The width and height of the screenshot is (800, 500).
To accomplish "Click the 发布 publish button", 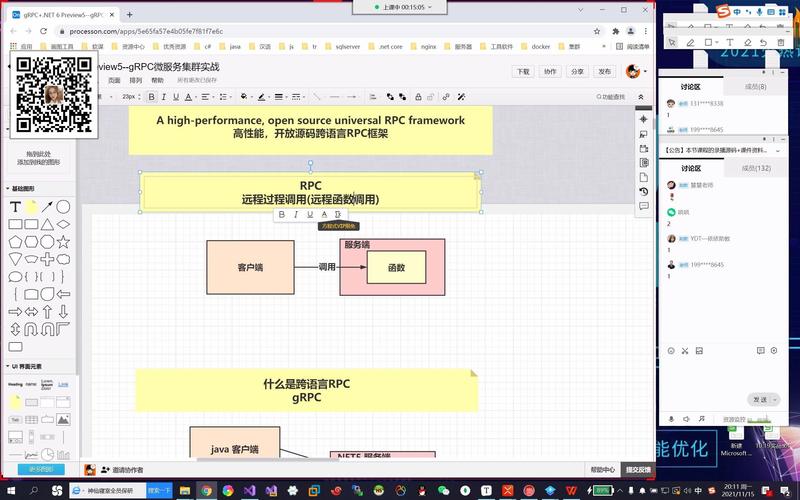I will (x=605, y=71).
